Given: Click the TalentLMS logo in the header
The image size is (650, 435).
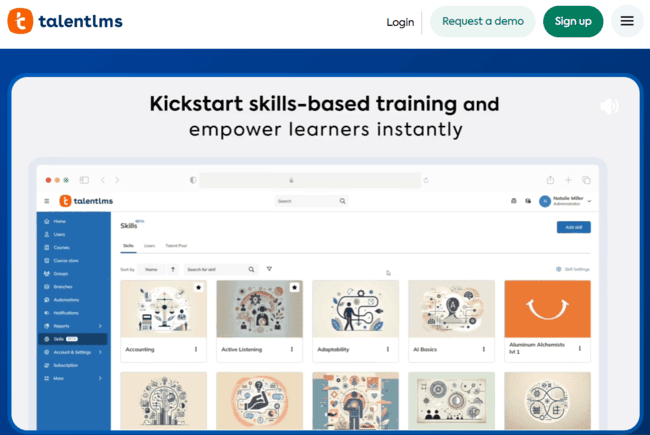Looking at the screenshot, I should click(x=65, y=21).
